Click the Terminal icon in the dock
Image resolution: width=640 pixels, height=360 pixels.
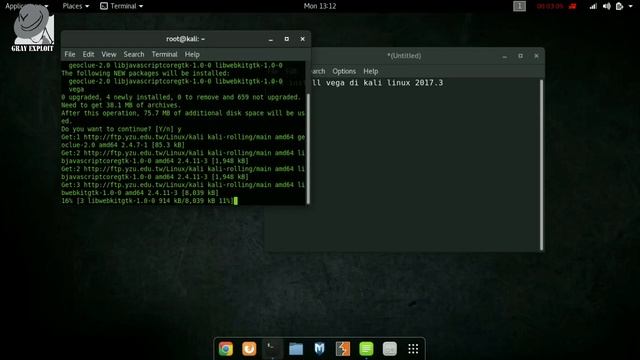coord(273,349)
